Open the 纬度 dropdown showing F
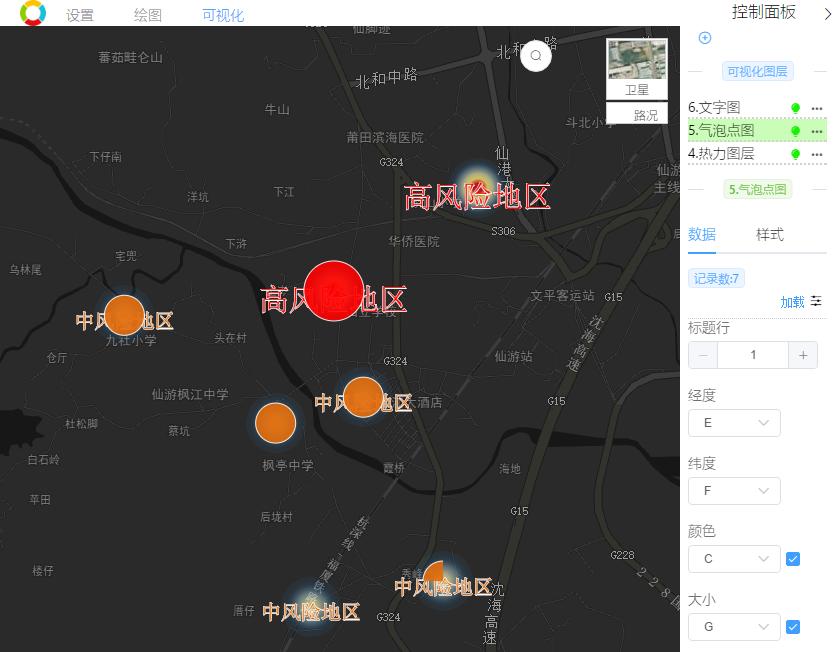 734,491
